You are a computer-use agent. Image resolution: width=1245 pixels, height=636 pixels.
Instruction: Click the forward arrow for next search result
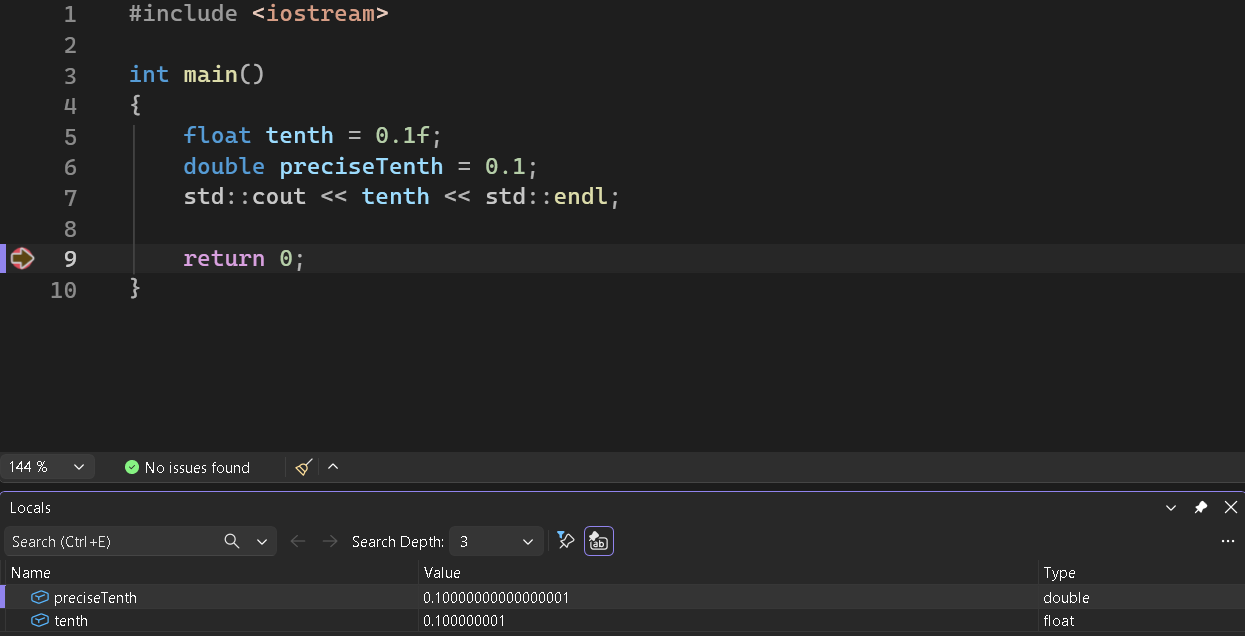[x=330, y=541]
